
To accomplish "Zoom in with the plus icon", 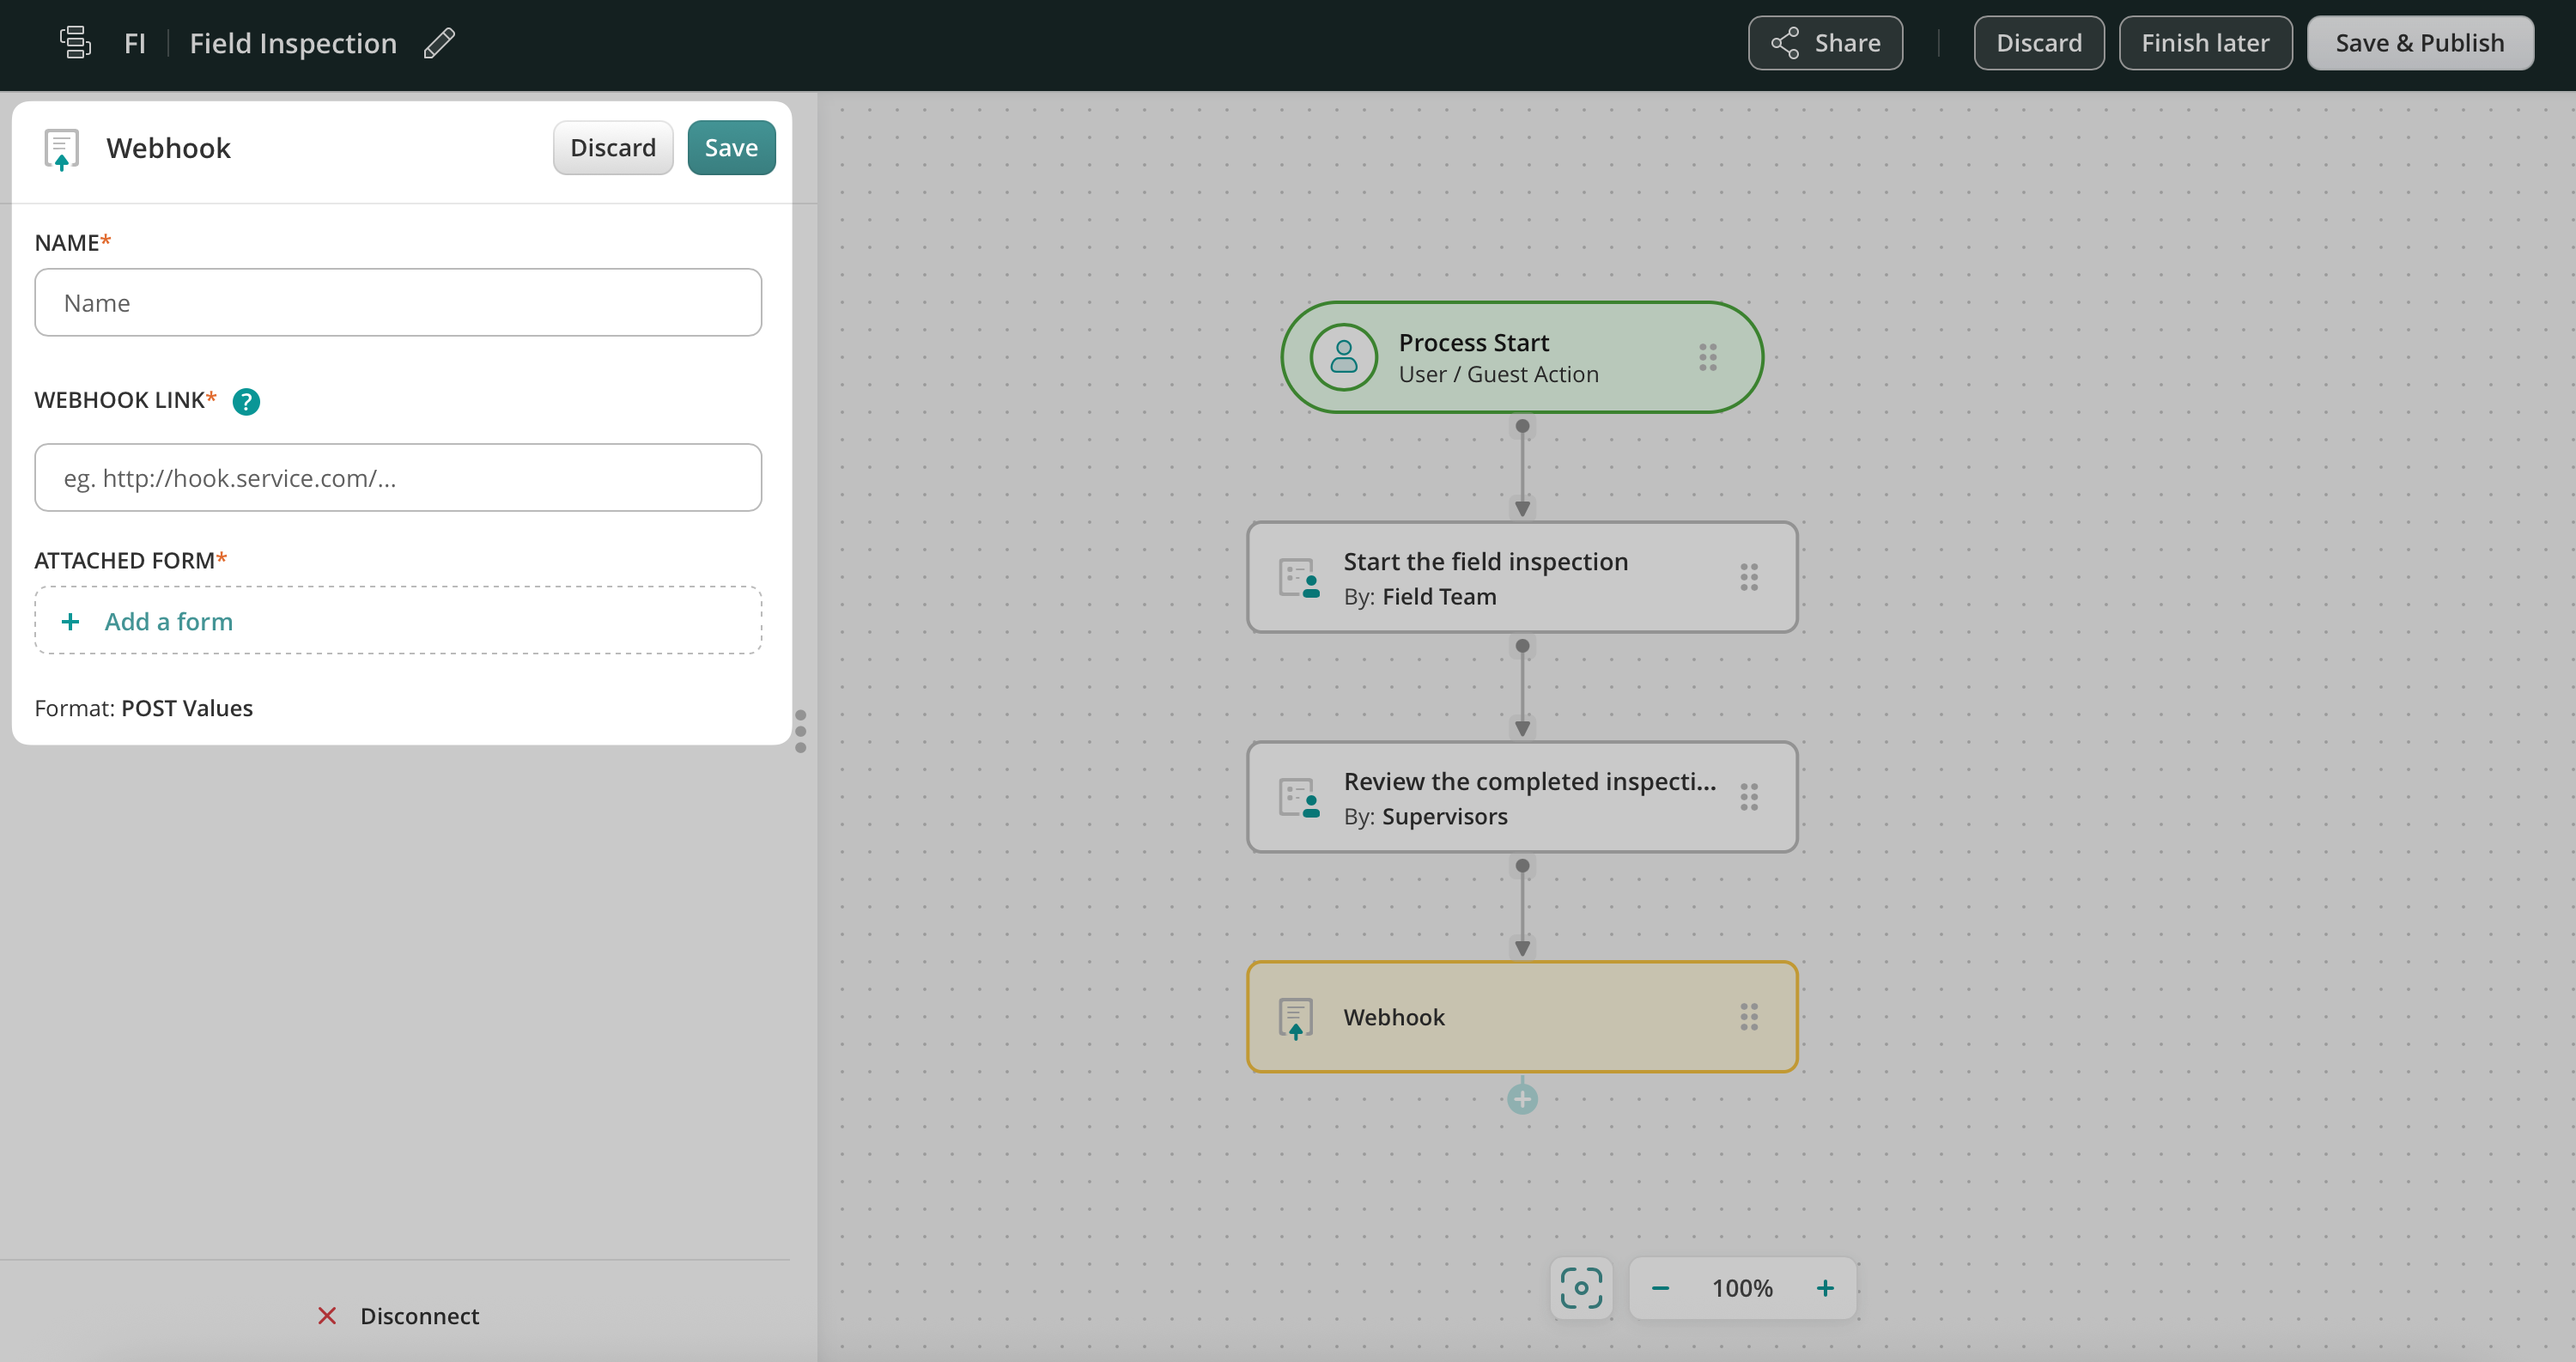I will pyautogui.click(x=1825, y=1288).
